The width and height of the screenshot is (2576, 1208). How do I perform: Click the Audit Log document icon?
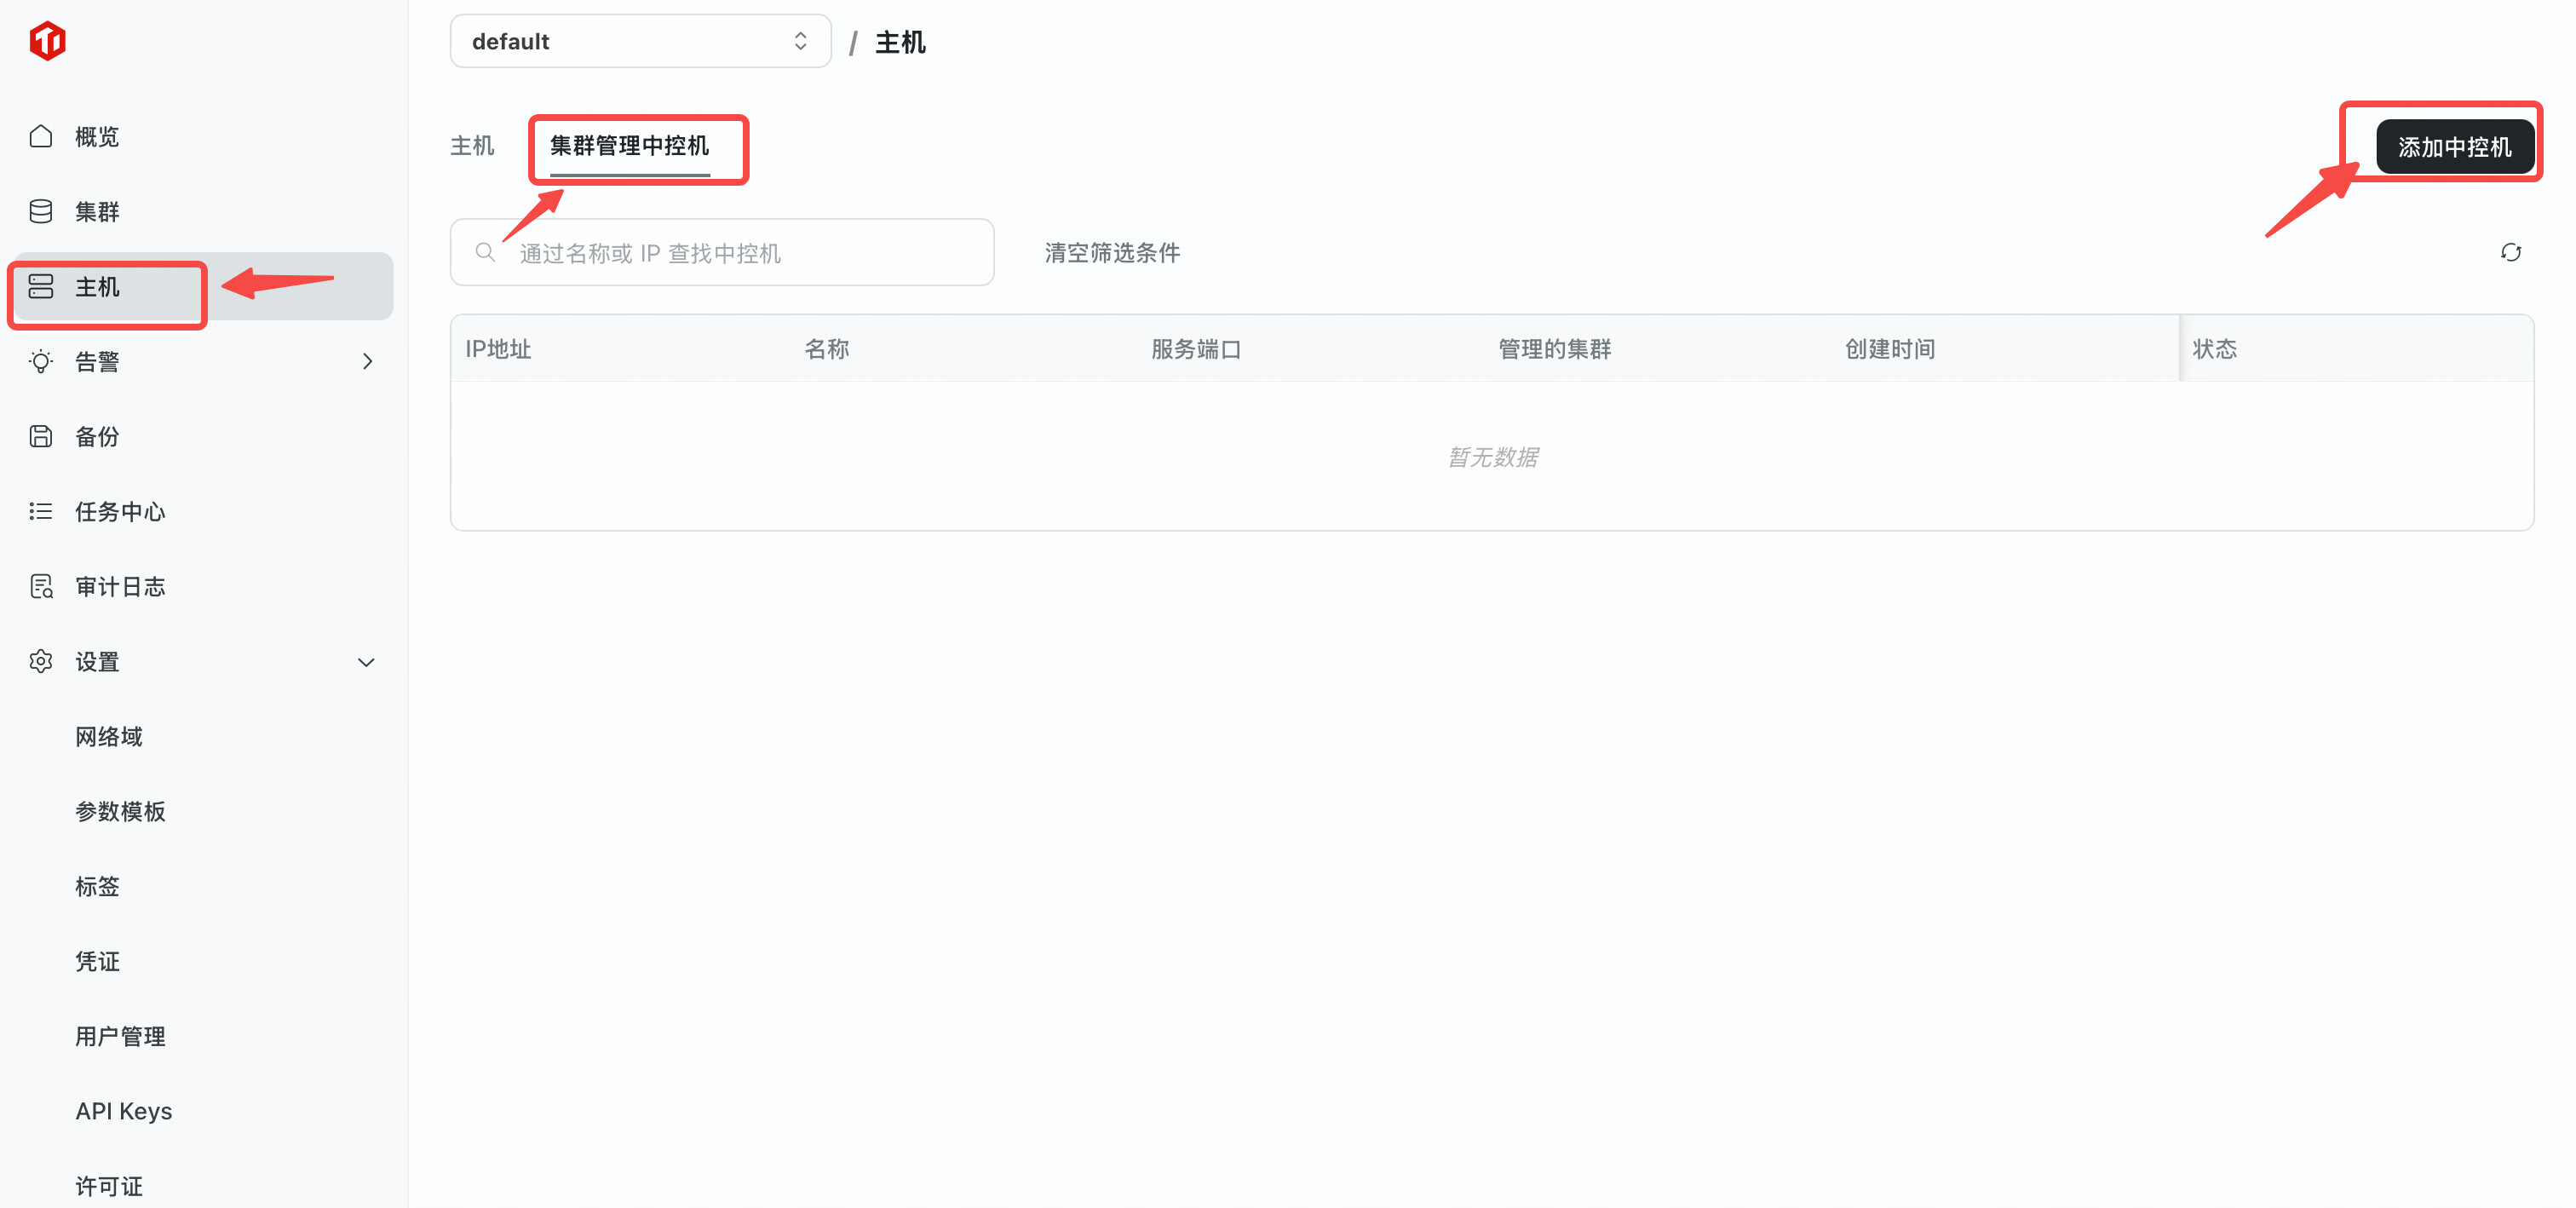coord(41,586)
